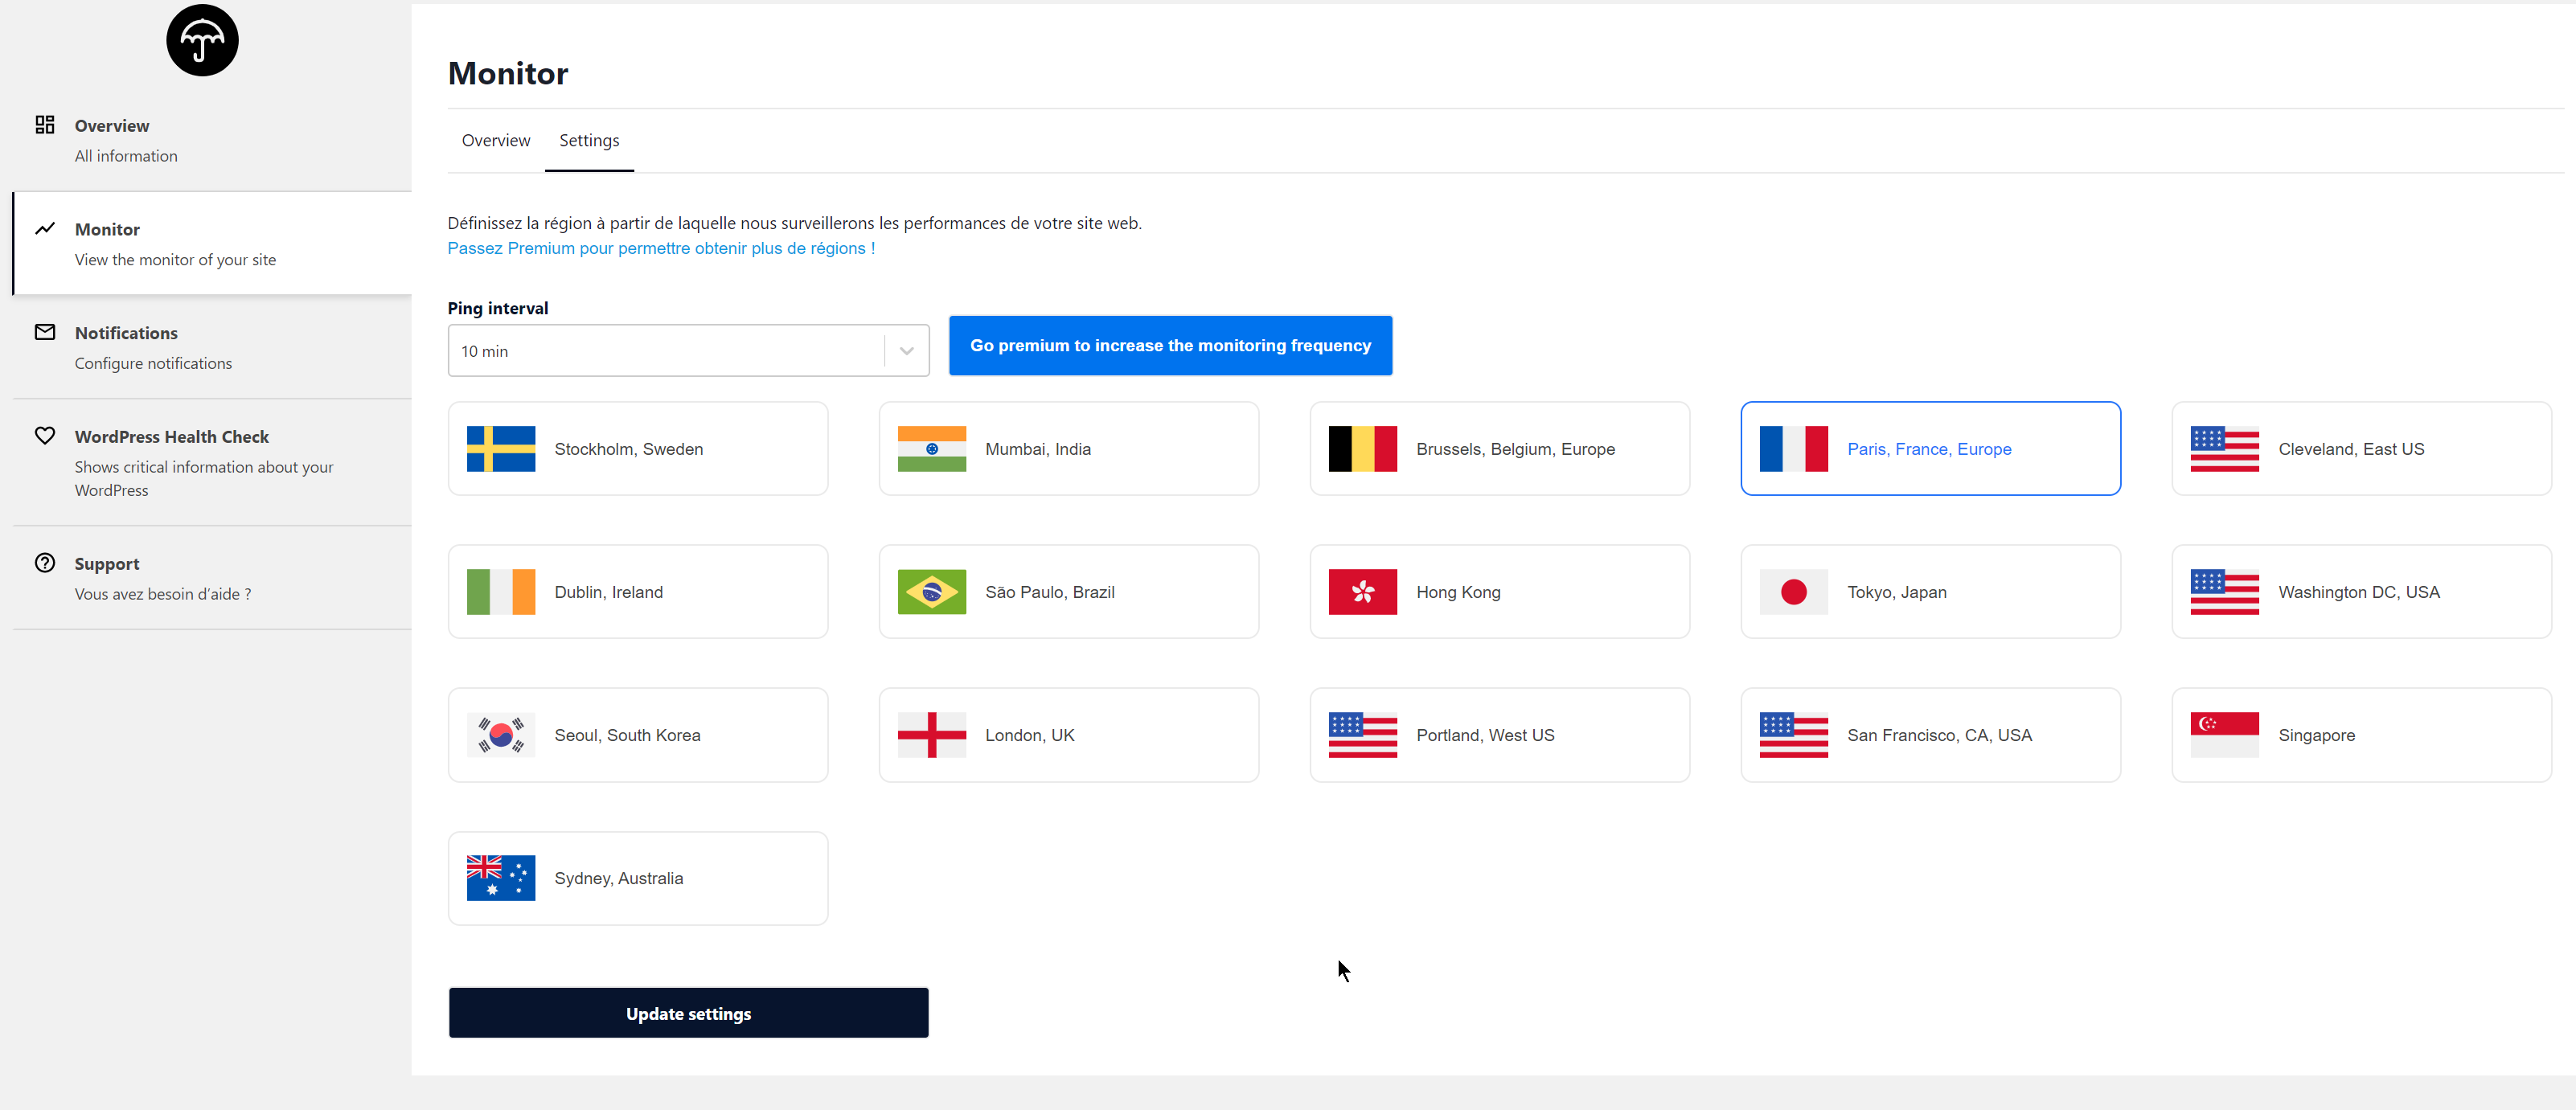
Task: Select Paris, France, Europe region
Action: pos(1931,449)
